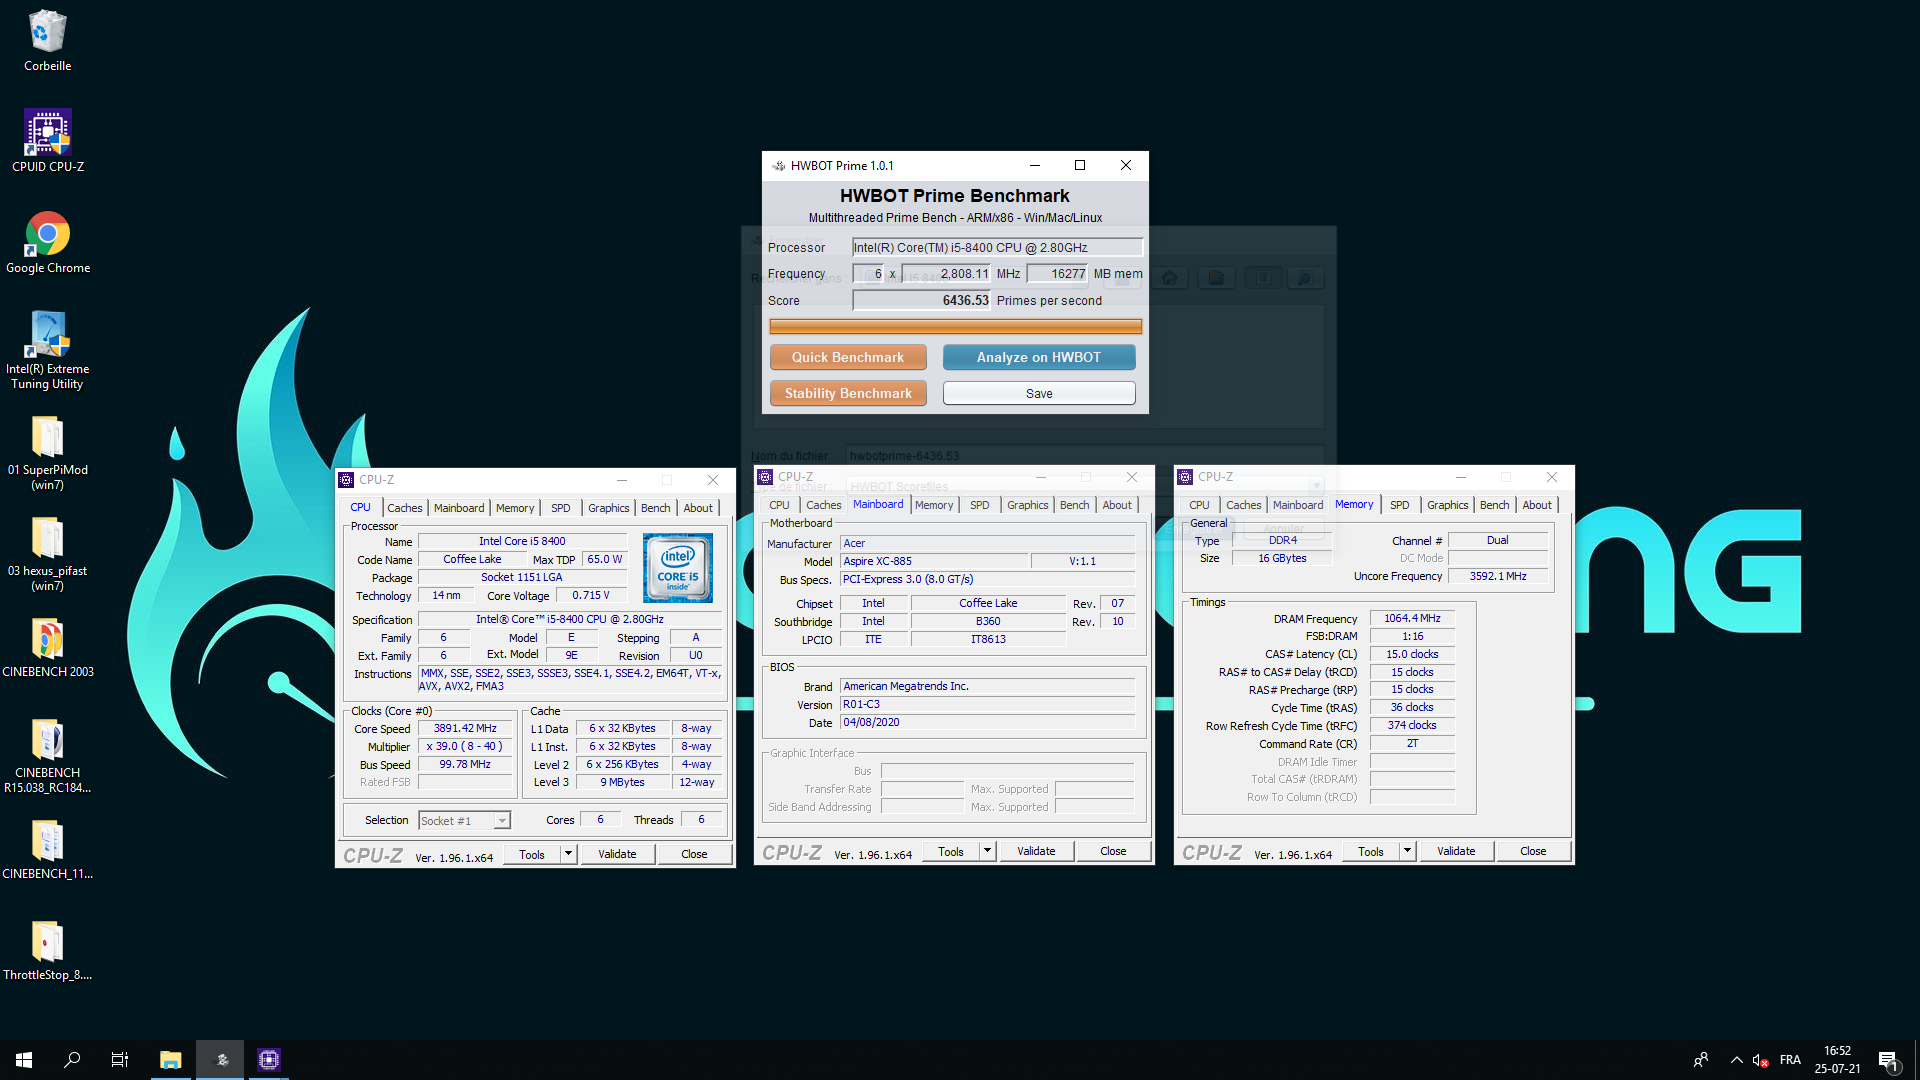The height and width of the screenshot is (1080, 1920).
Task: Click Validate in middle CPU-Z window
Action: 1036,851
